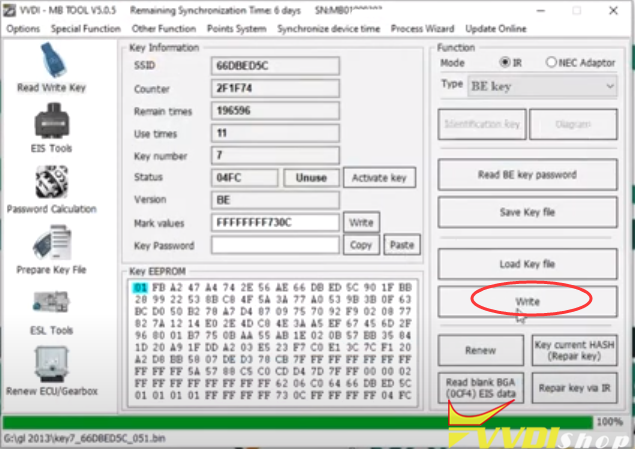Click the Read BE key password button
Image resolution: width=635 pixels, height=449 pixels.
(527, 174)
